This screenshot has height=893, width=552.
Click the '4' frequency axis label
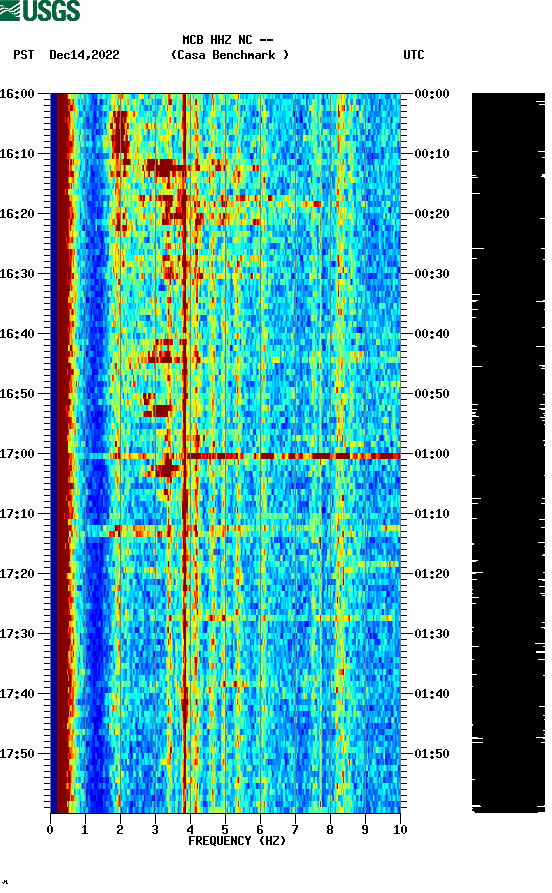190,830
